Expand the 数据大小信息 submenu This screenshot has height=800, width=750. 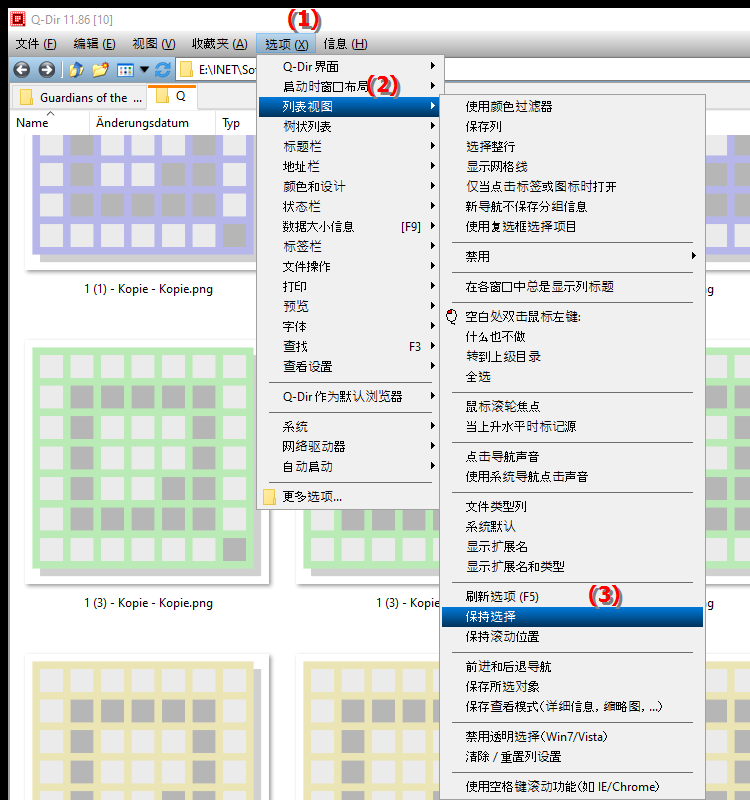[349, 227]
